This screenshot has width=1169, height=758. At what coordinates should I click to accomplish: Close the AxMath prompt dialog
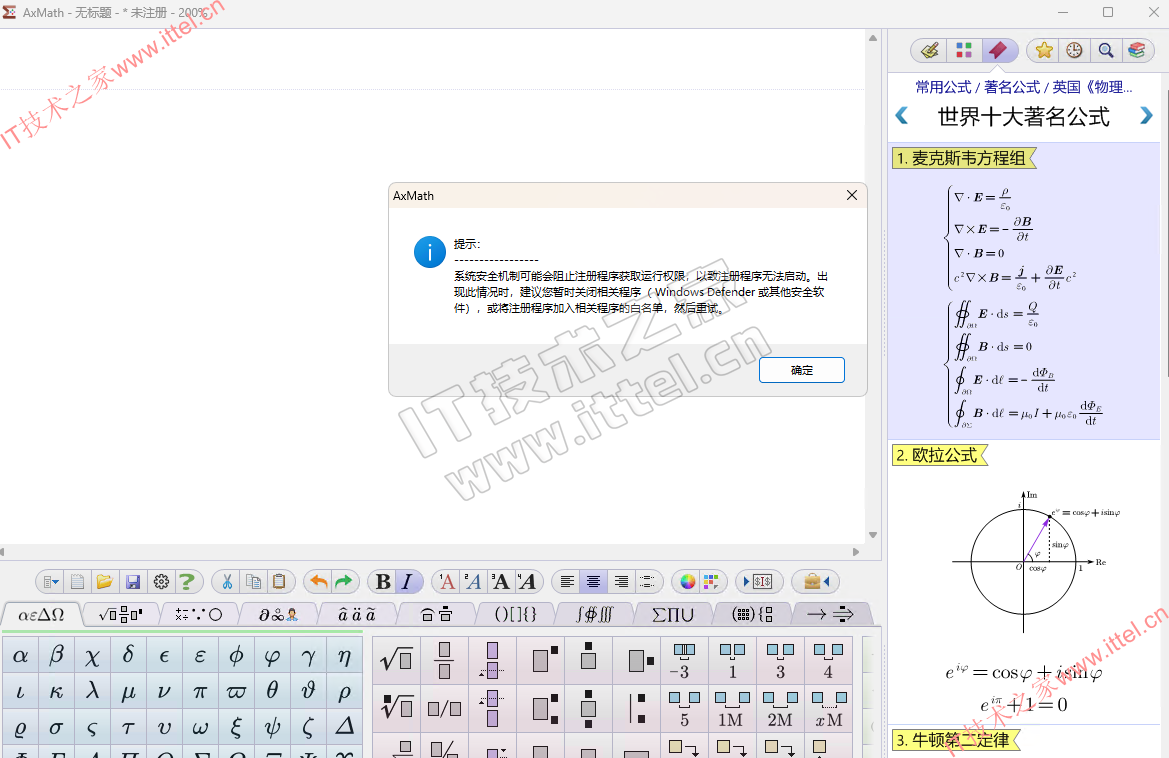[x=851, y=195]
